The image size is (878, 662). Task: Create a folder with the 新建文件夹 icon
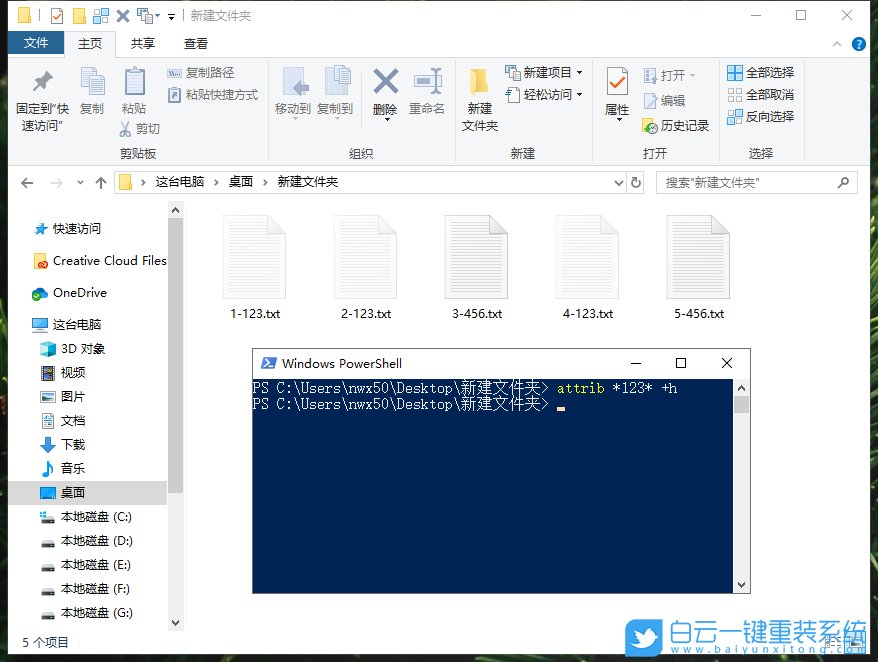[x=480, y=96]
